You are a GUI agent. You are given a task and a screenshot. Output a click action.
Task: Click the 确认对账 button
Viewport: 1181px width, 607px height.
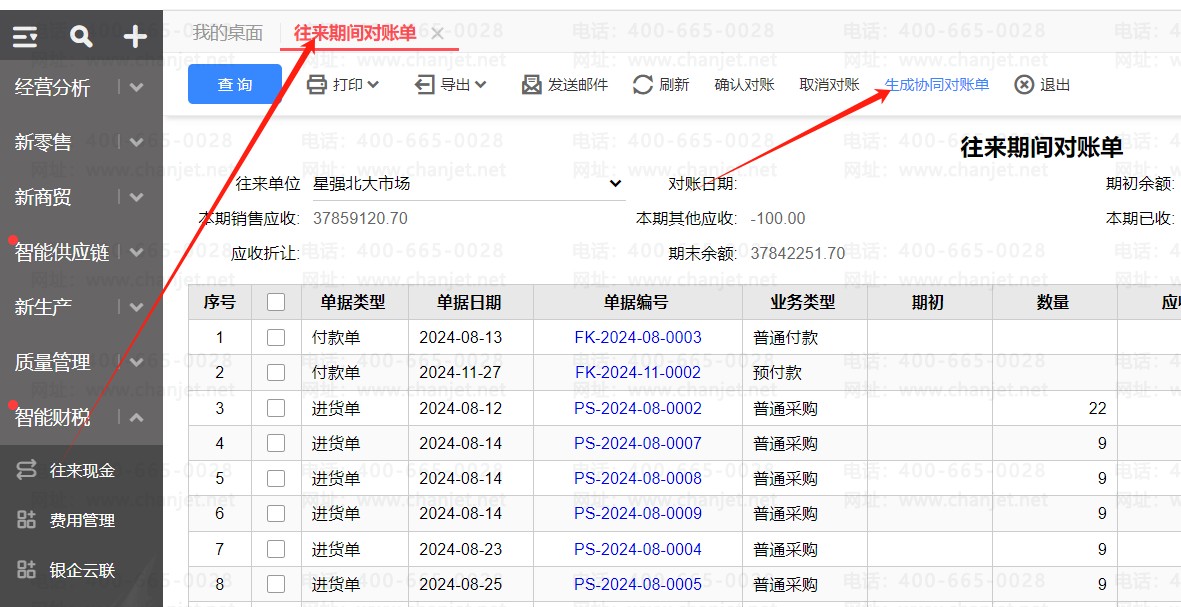(744, 85)
